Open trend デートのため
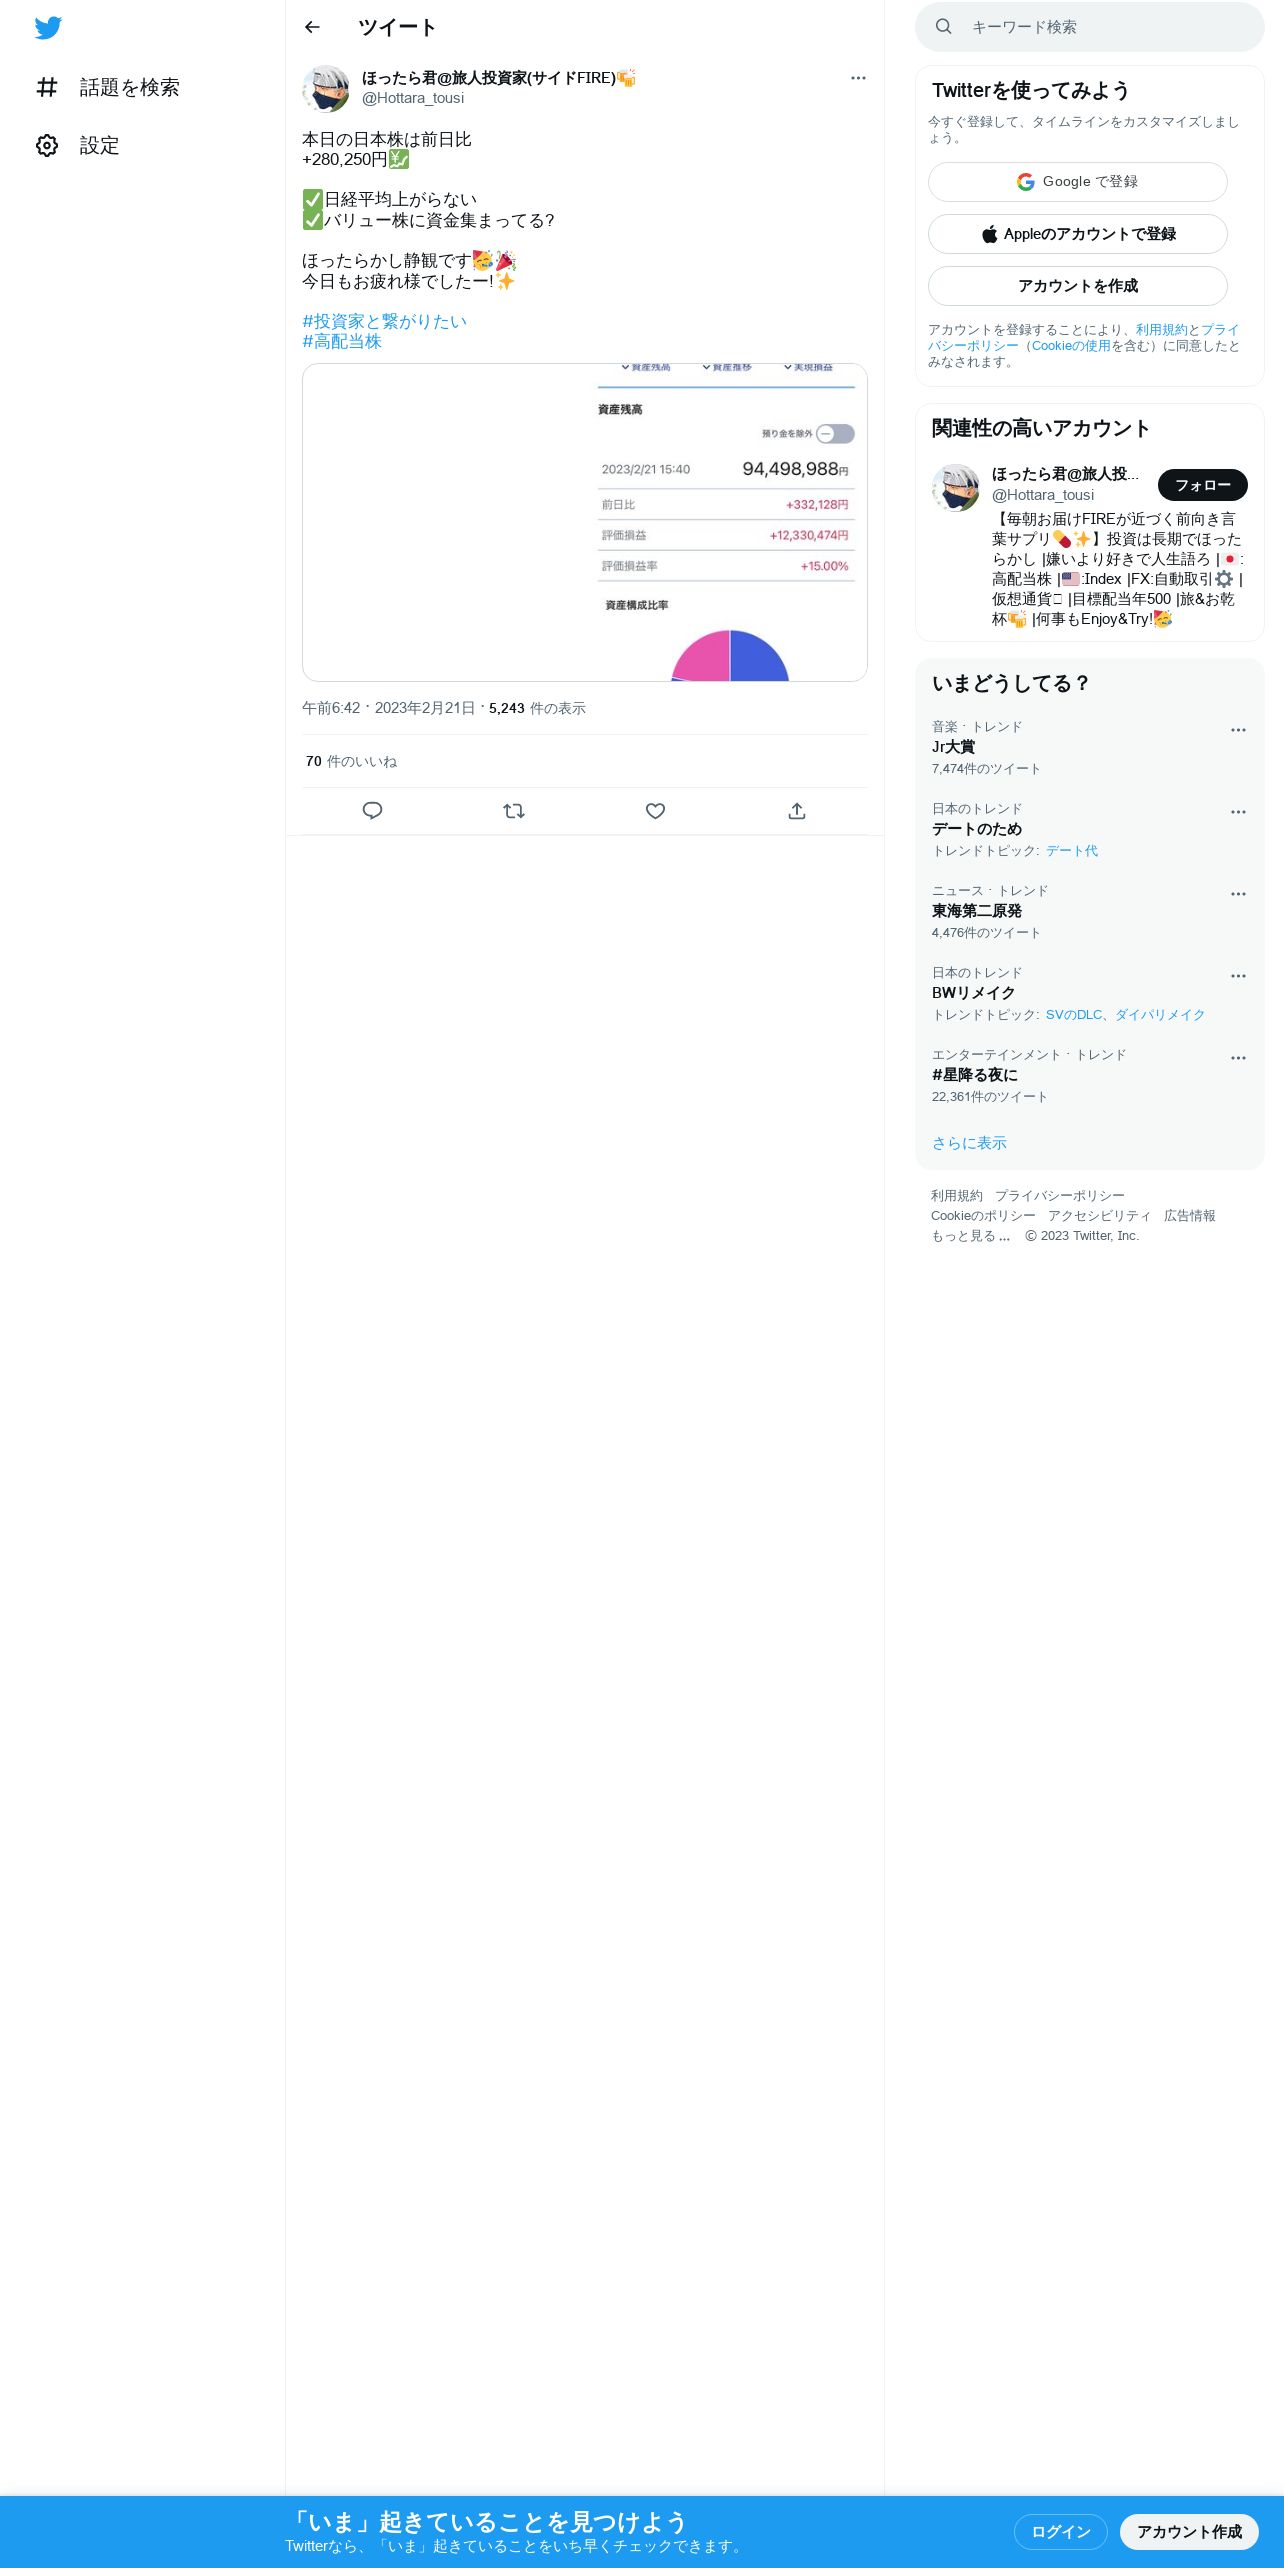Viewport: 1284px width, 2568px height. 977,829
